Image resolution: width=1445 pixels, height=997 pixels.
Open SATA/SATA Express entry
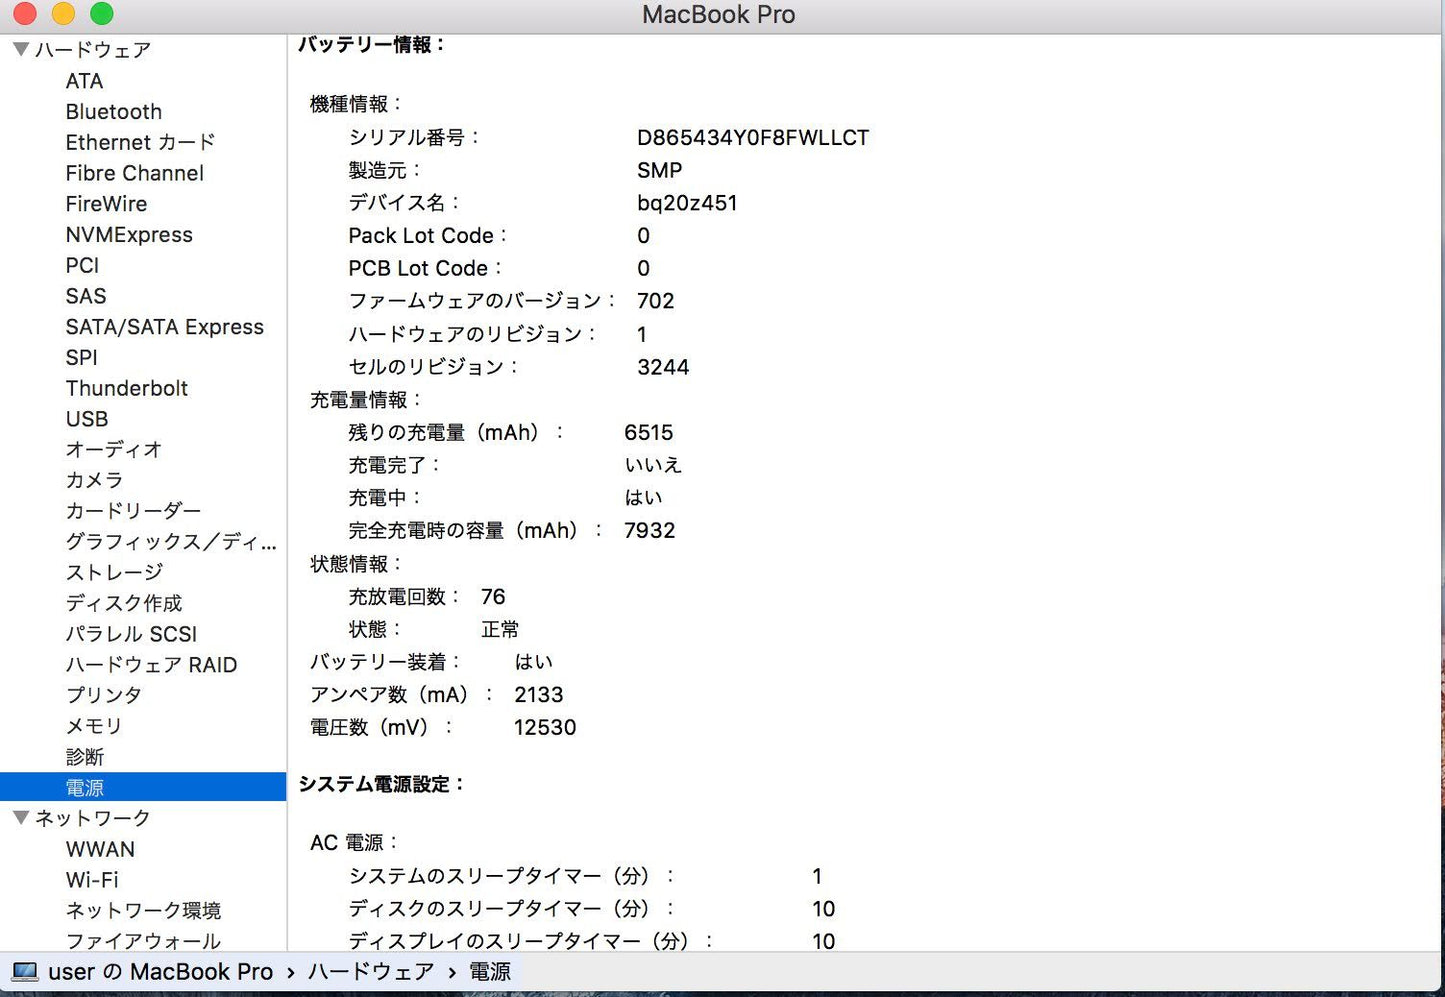point(164,327)
